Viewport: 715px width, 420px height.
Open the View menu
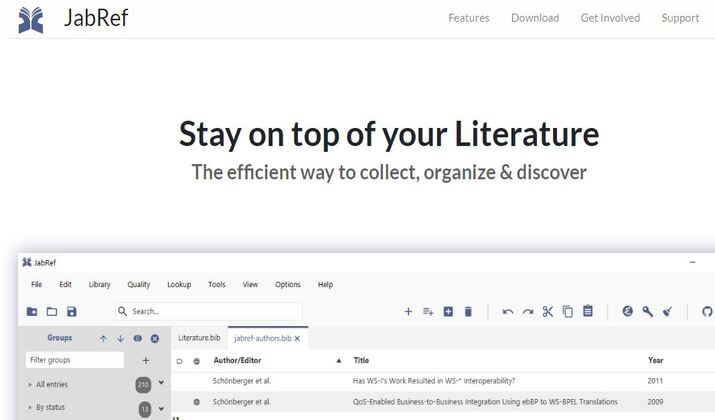tap(250, 285)
